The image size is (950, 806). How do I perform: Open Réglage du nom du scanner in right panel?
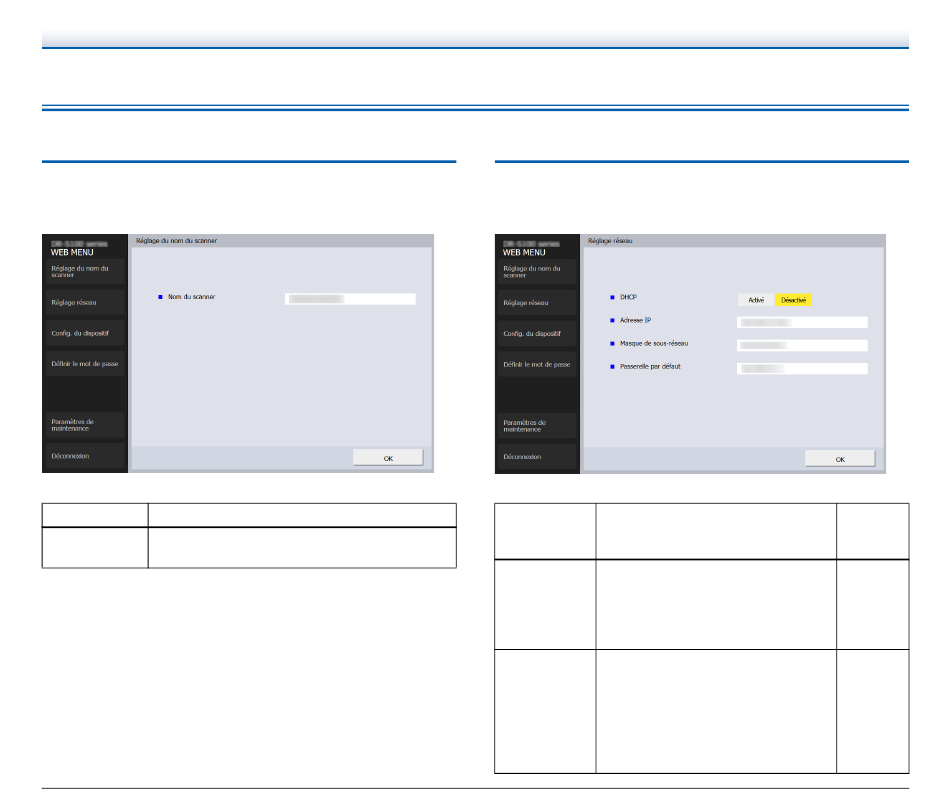(537, 272)
